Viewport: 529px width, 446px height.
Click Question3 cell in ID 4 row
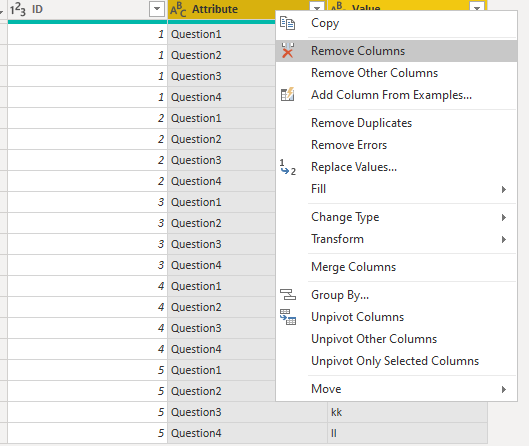(x=222, y=328)
